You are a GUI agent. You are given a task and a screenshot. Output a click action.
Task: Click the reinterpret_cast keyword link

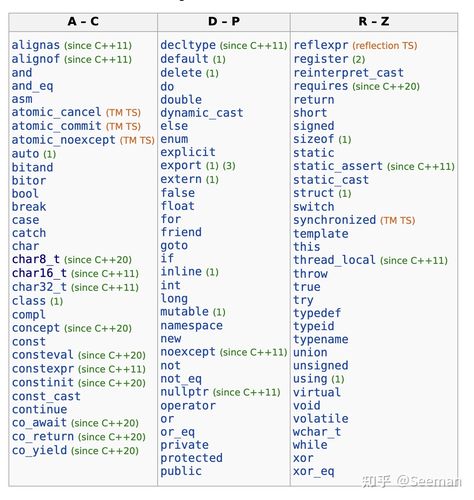pyautogui.click(x=348, y=73)
